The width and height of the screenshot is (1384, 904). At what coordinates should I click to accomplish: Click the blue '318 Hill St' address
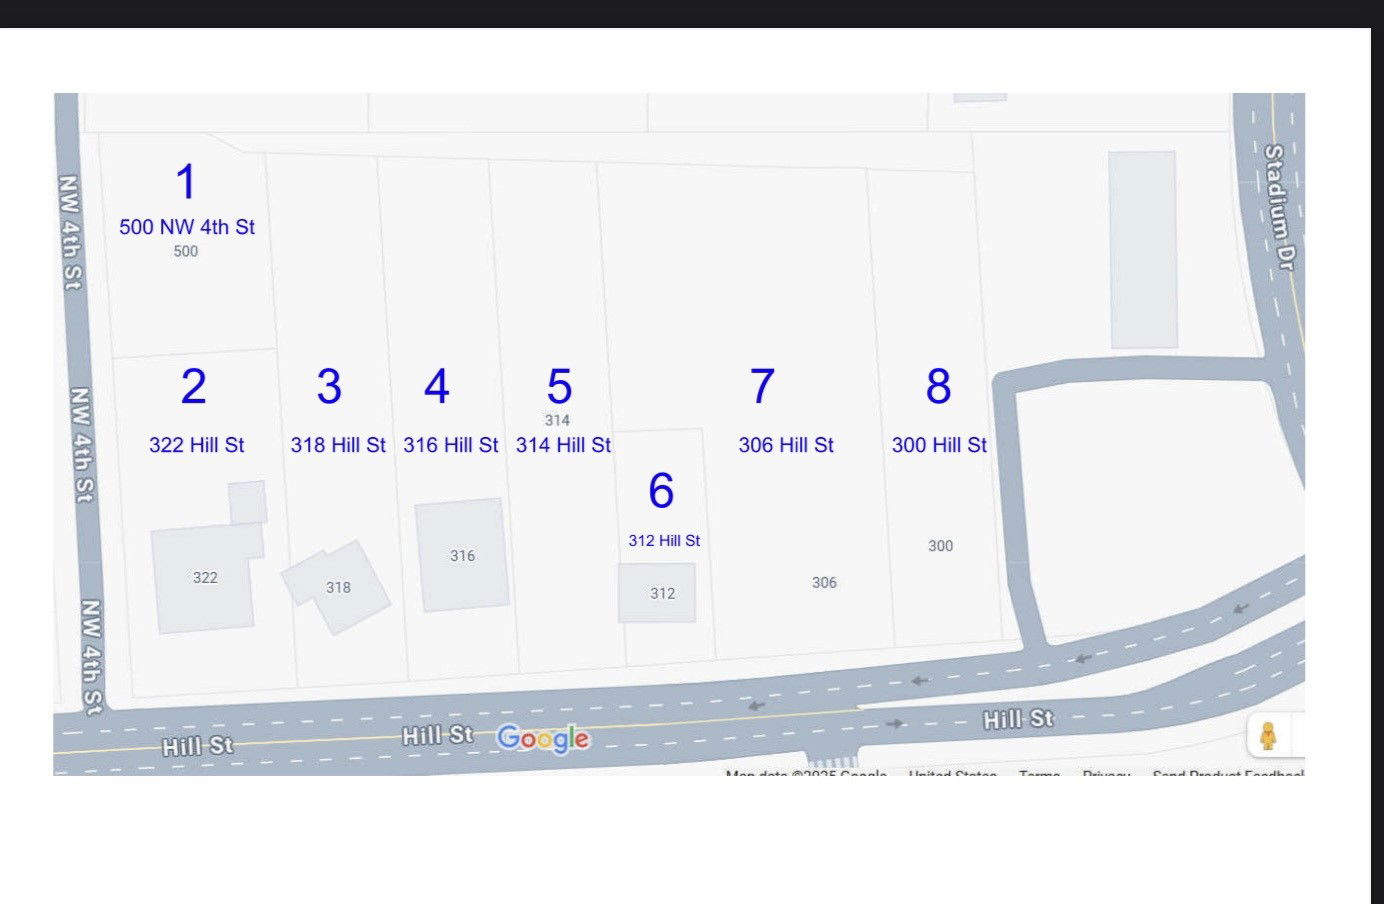coord(338,445)
